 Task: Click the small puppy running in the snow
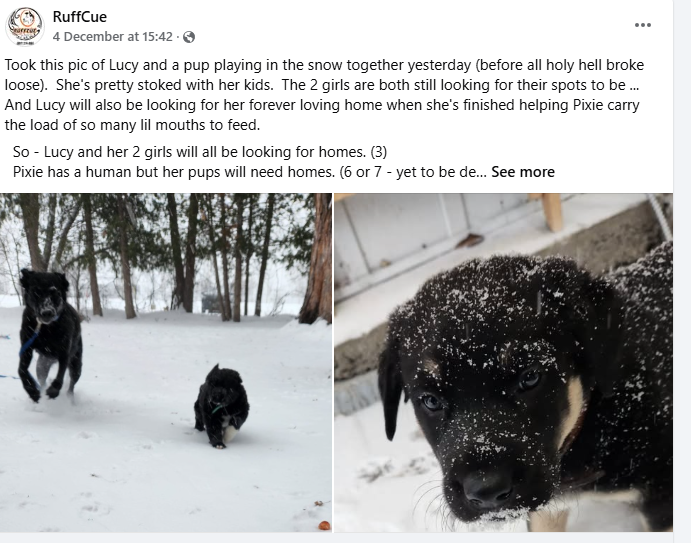[x=221, y=404]
